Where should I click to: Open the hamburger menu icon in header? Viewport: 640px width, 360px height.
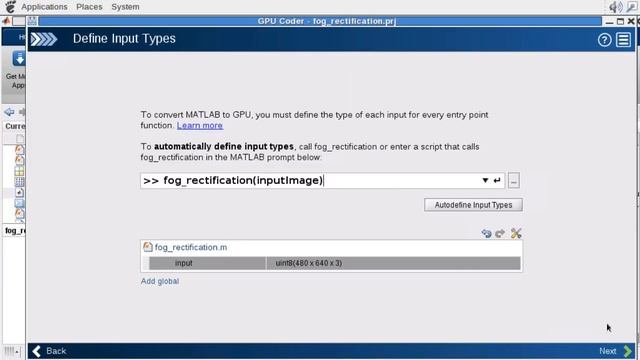click(624, 40)
